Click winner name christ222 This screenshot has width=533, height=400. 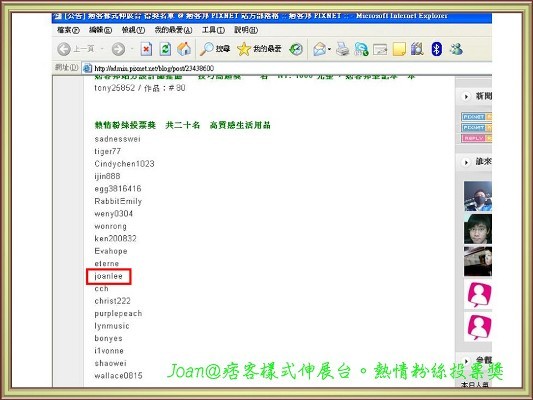click(x=113, y=301)
